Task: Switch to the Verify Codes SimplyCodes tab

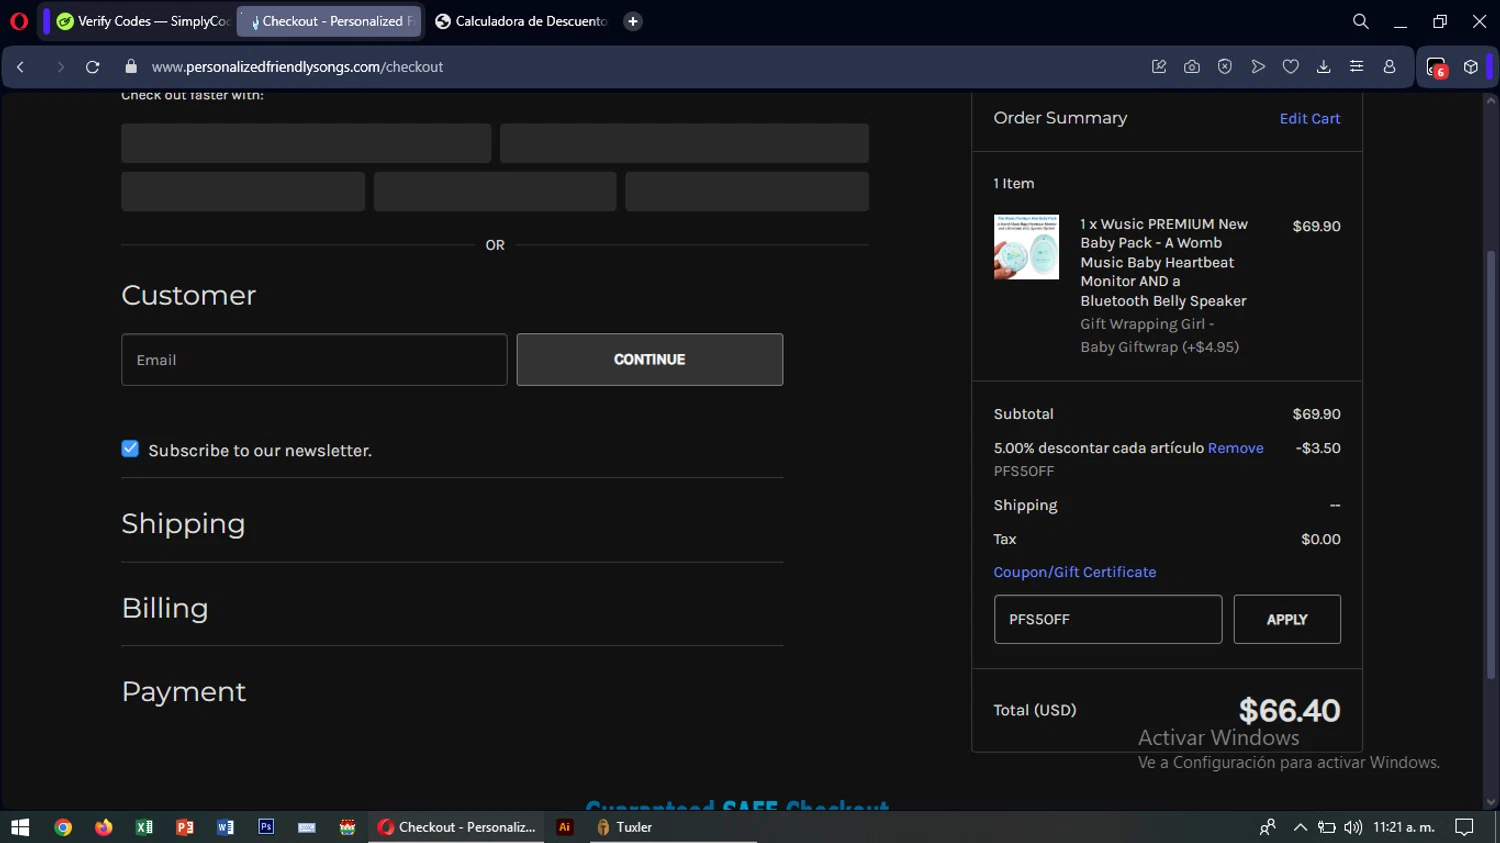Action: [x=142, y=21]
